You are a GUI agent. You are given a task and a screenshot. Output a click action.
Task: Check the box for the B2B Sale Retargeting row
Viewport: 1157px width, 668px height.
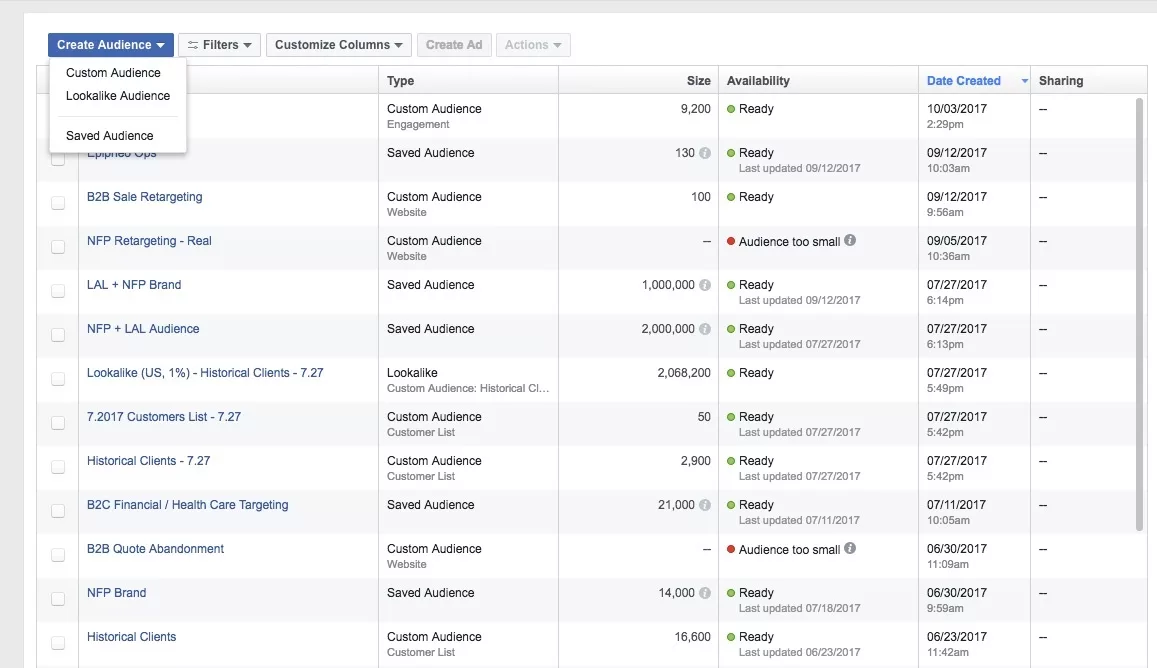57,202
